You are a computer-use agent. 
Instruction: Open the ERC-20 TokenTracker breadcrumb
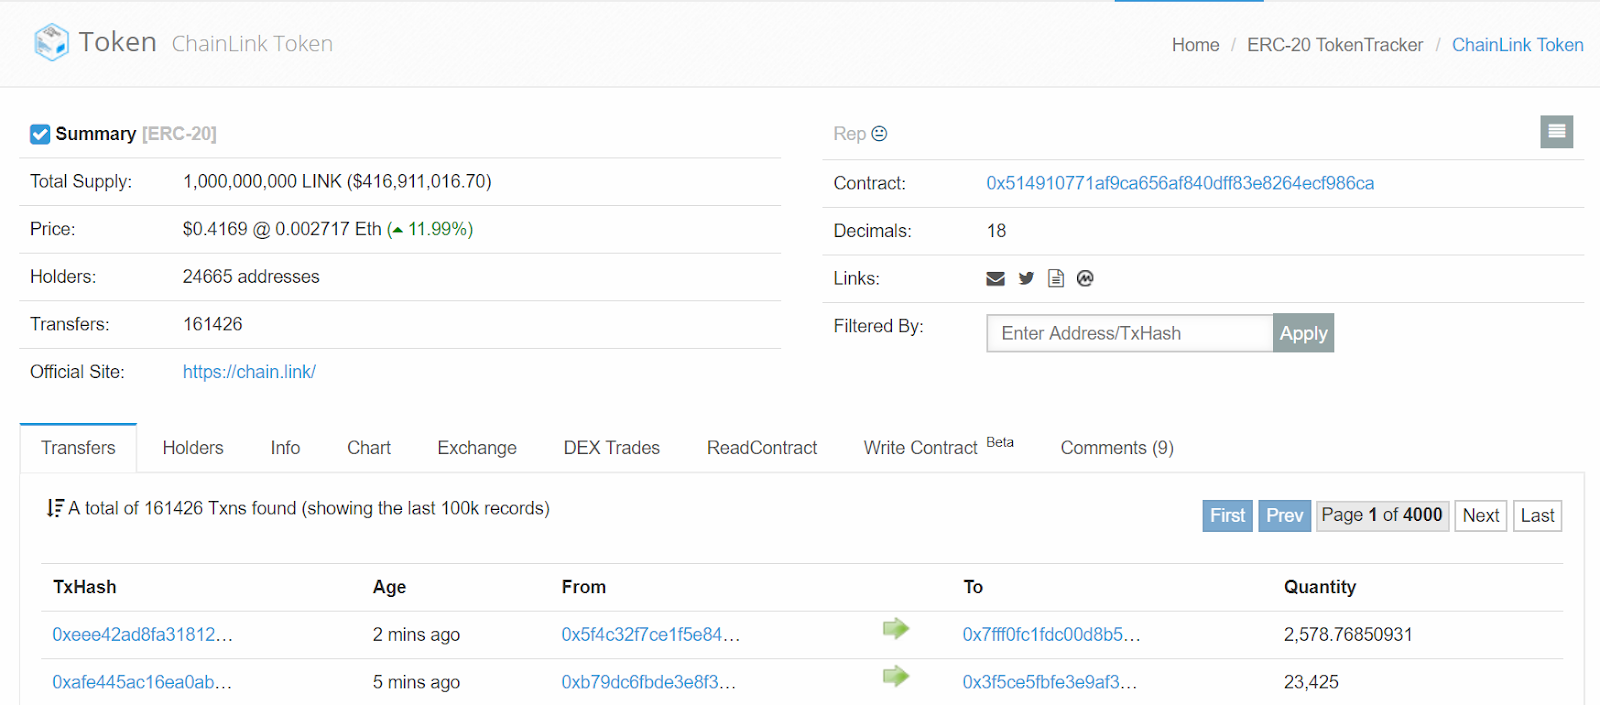(x=1335, y=45)
